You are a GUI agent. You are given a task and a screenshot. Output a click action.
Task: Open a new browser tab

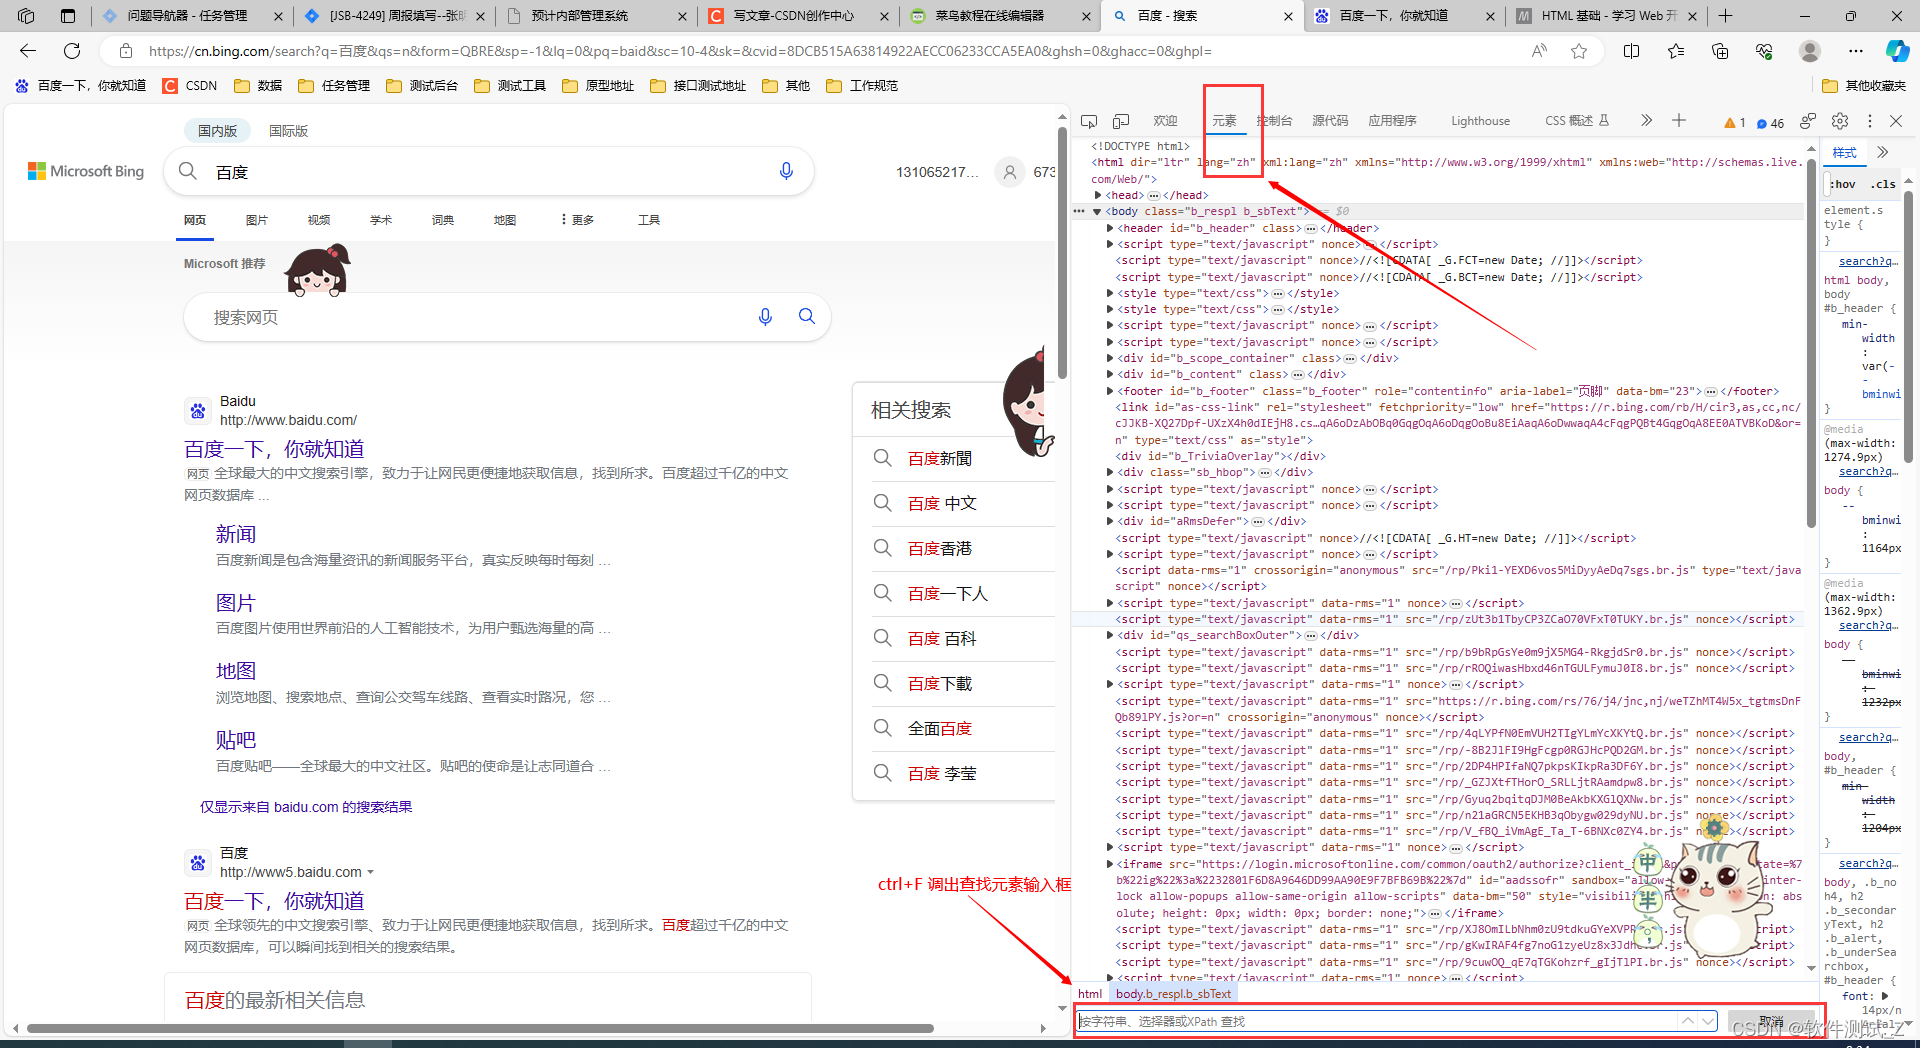tap(1725, 16)
